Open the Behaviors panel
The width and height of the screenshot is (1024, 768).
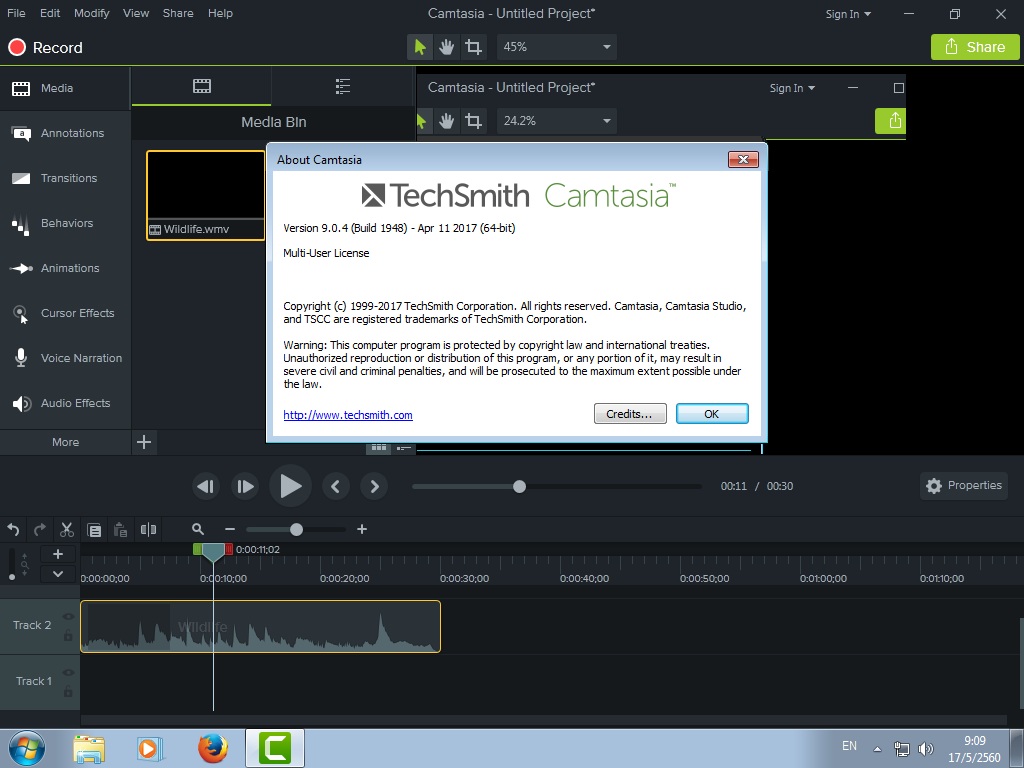(65, 223)
